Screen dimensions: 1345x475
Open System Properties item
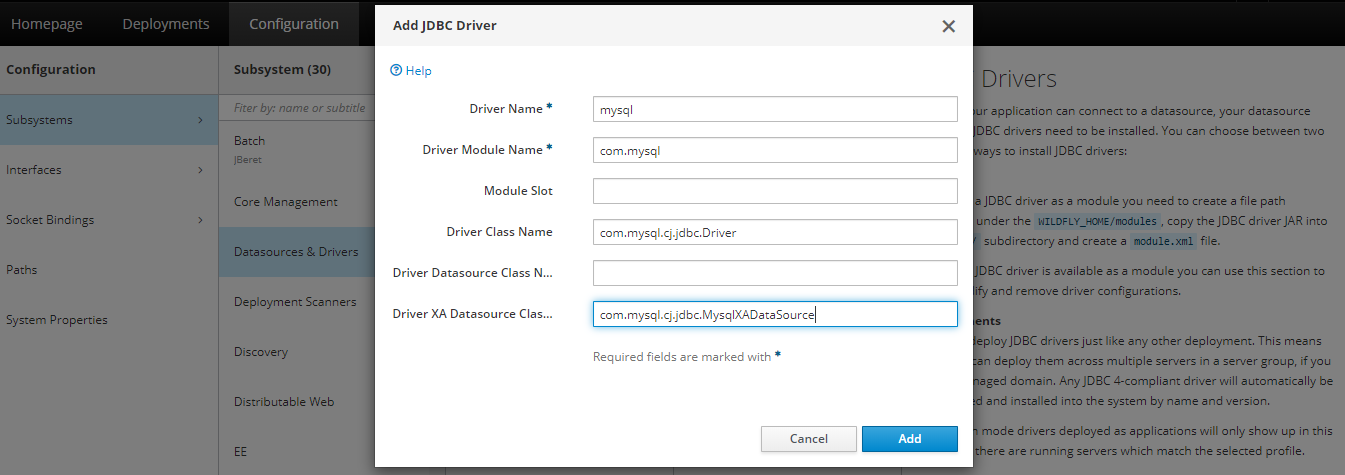tap(109, 320)
